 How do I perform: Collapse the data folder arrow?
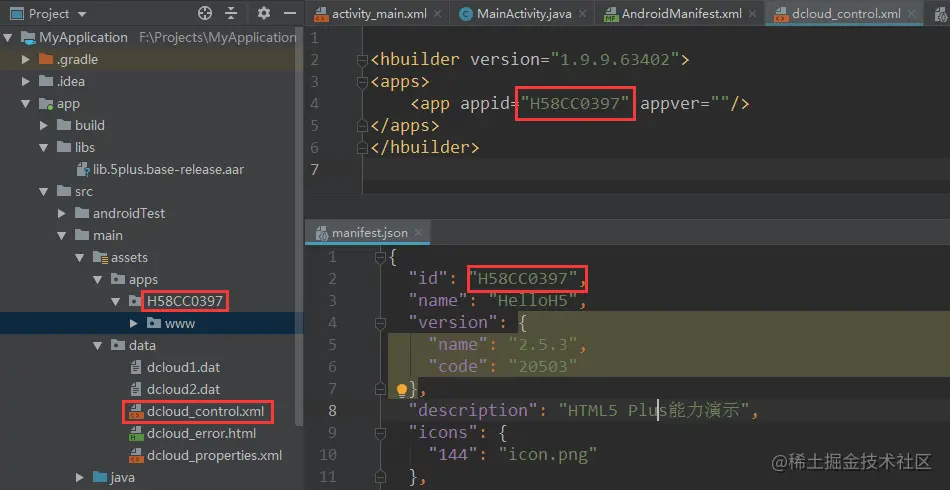pyautogui.click(x=98, y=345)
